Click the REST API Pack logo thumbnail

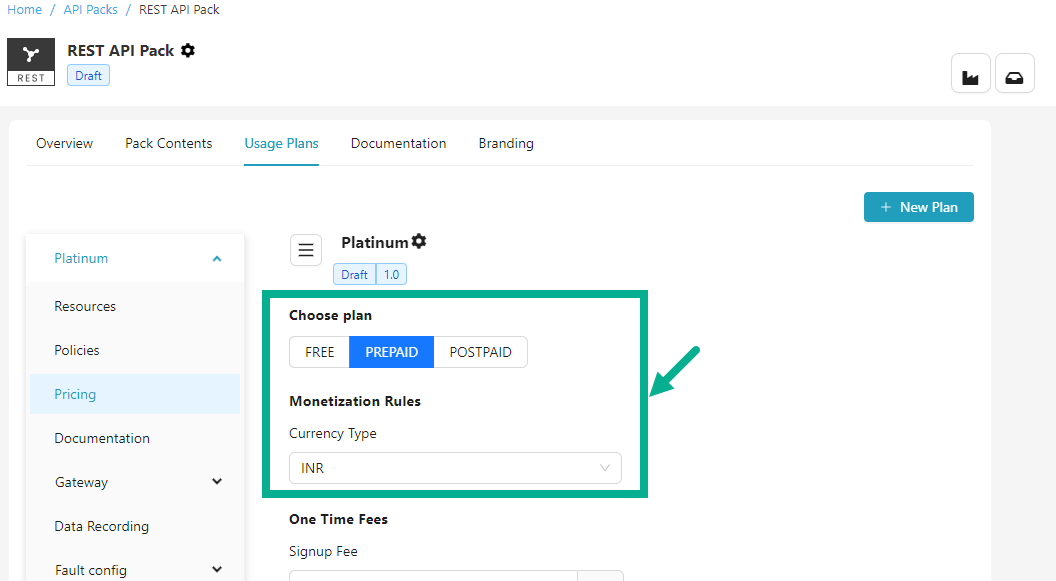[x=31, y=61]
